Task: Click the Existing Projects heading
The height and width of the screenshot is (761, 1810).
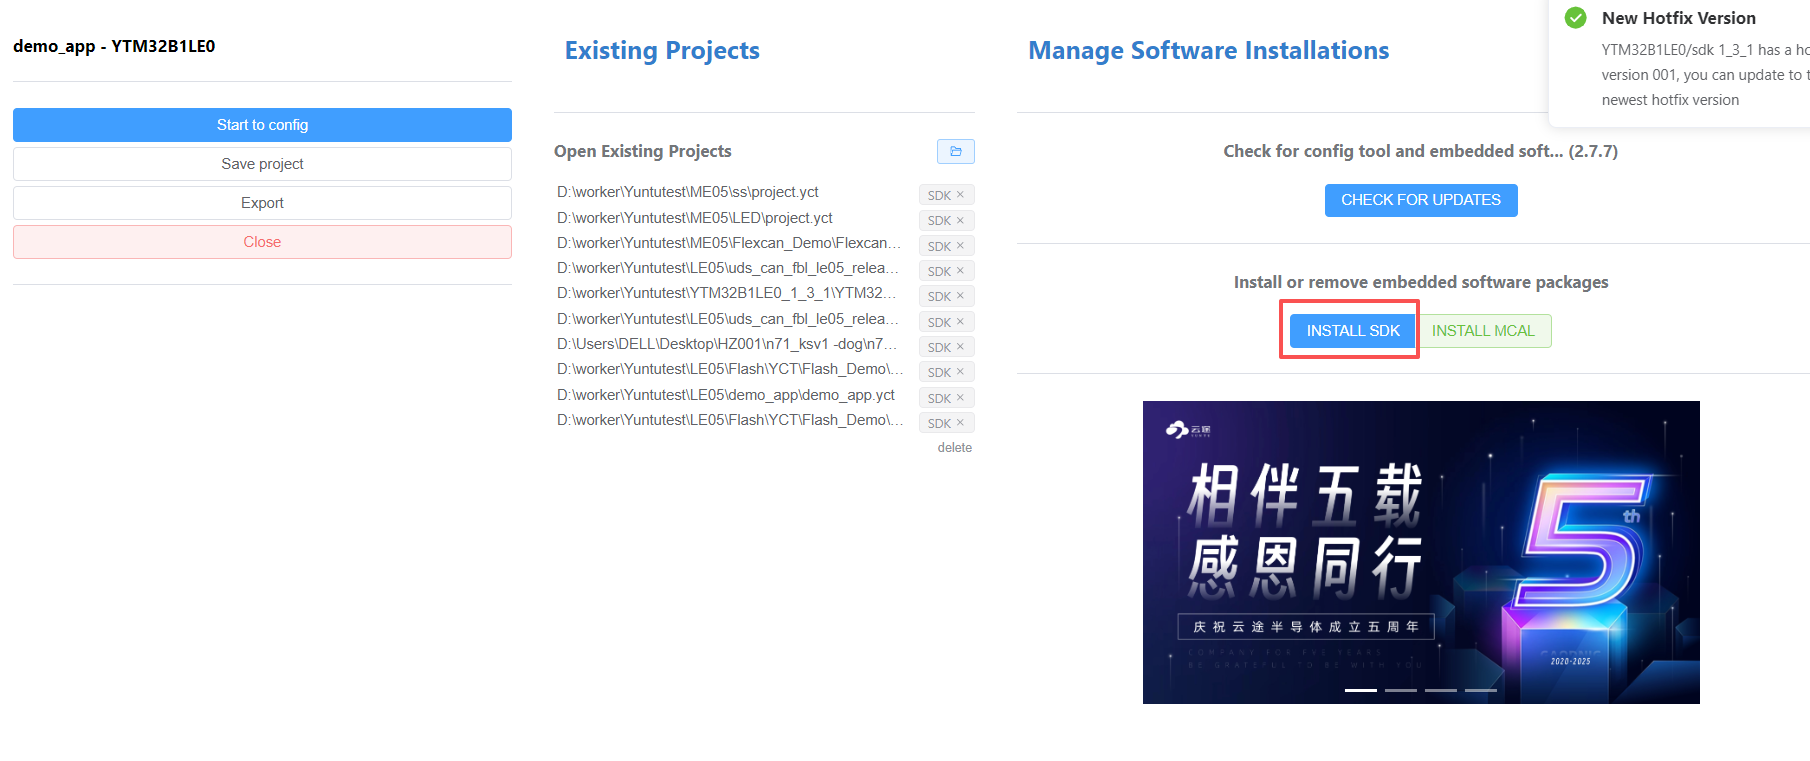Action: pos(662,50)
